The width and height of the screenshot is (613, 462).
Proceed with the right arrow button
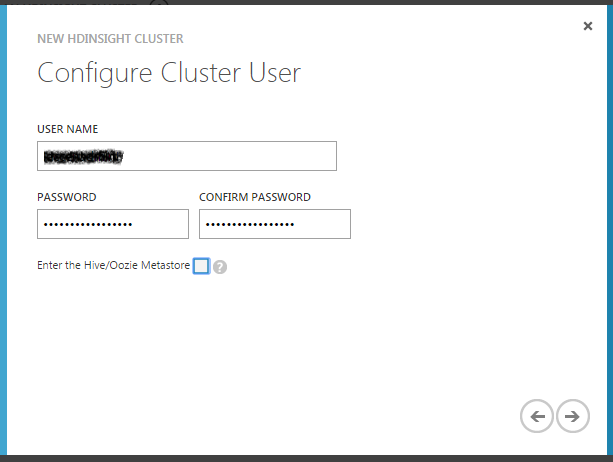tap(572, 416)
